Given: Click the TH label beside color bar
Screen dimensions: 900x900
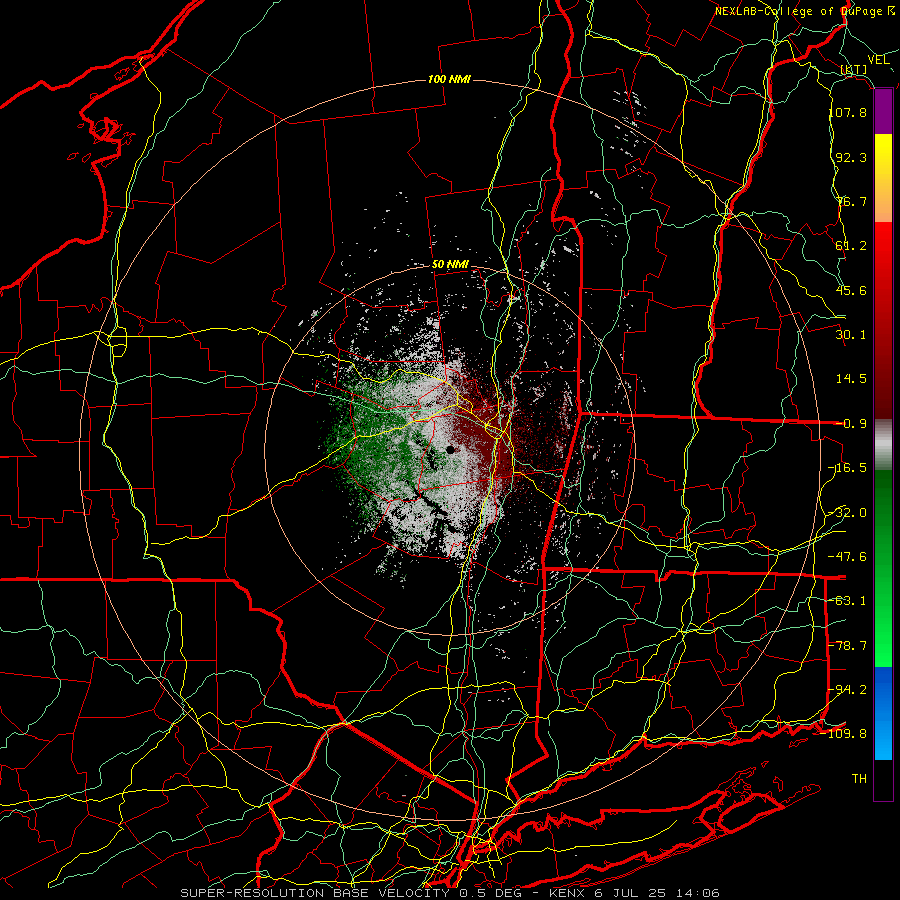Looking at the screenshot, I should pos(859,779).
